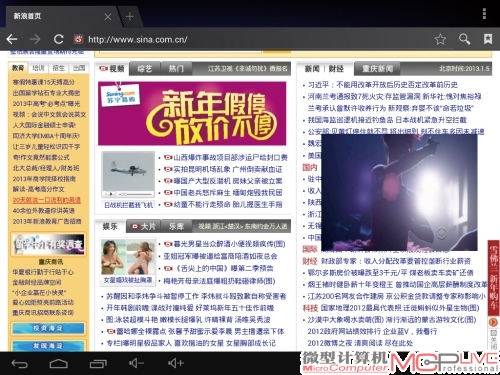This screenshot has height=375, width=500.
Task: Open bookmarks list icon in toolbar
Action: pyautogui.click(x=488, y=39)
